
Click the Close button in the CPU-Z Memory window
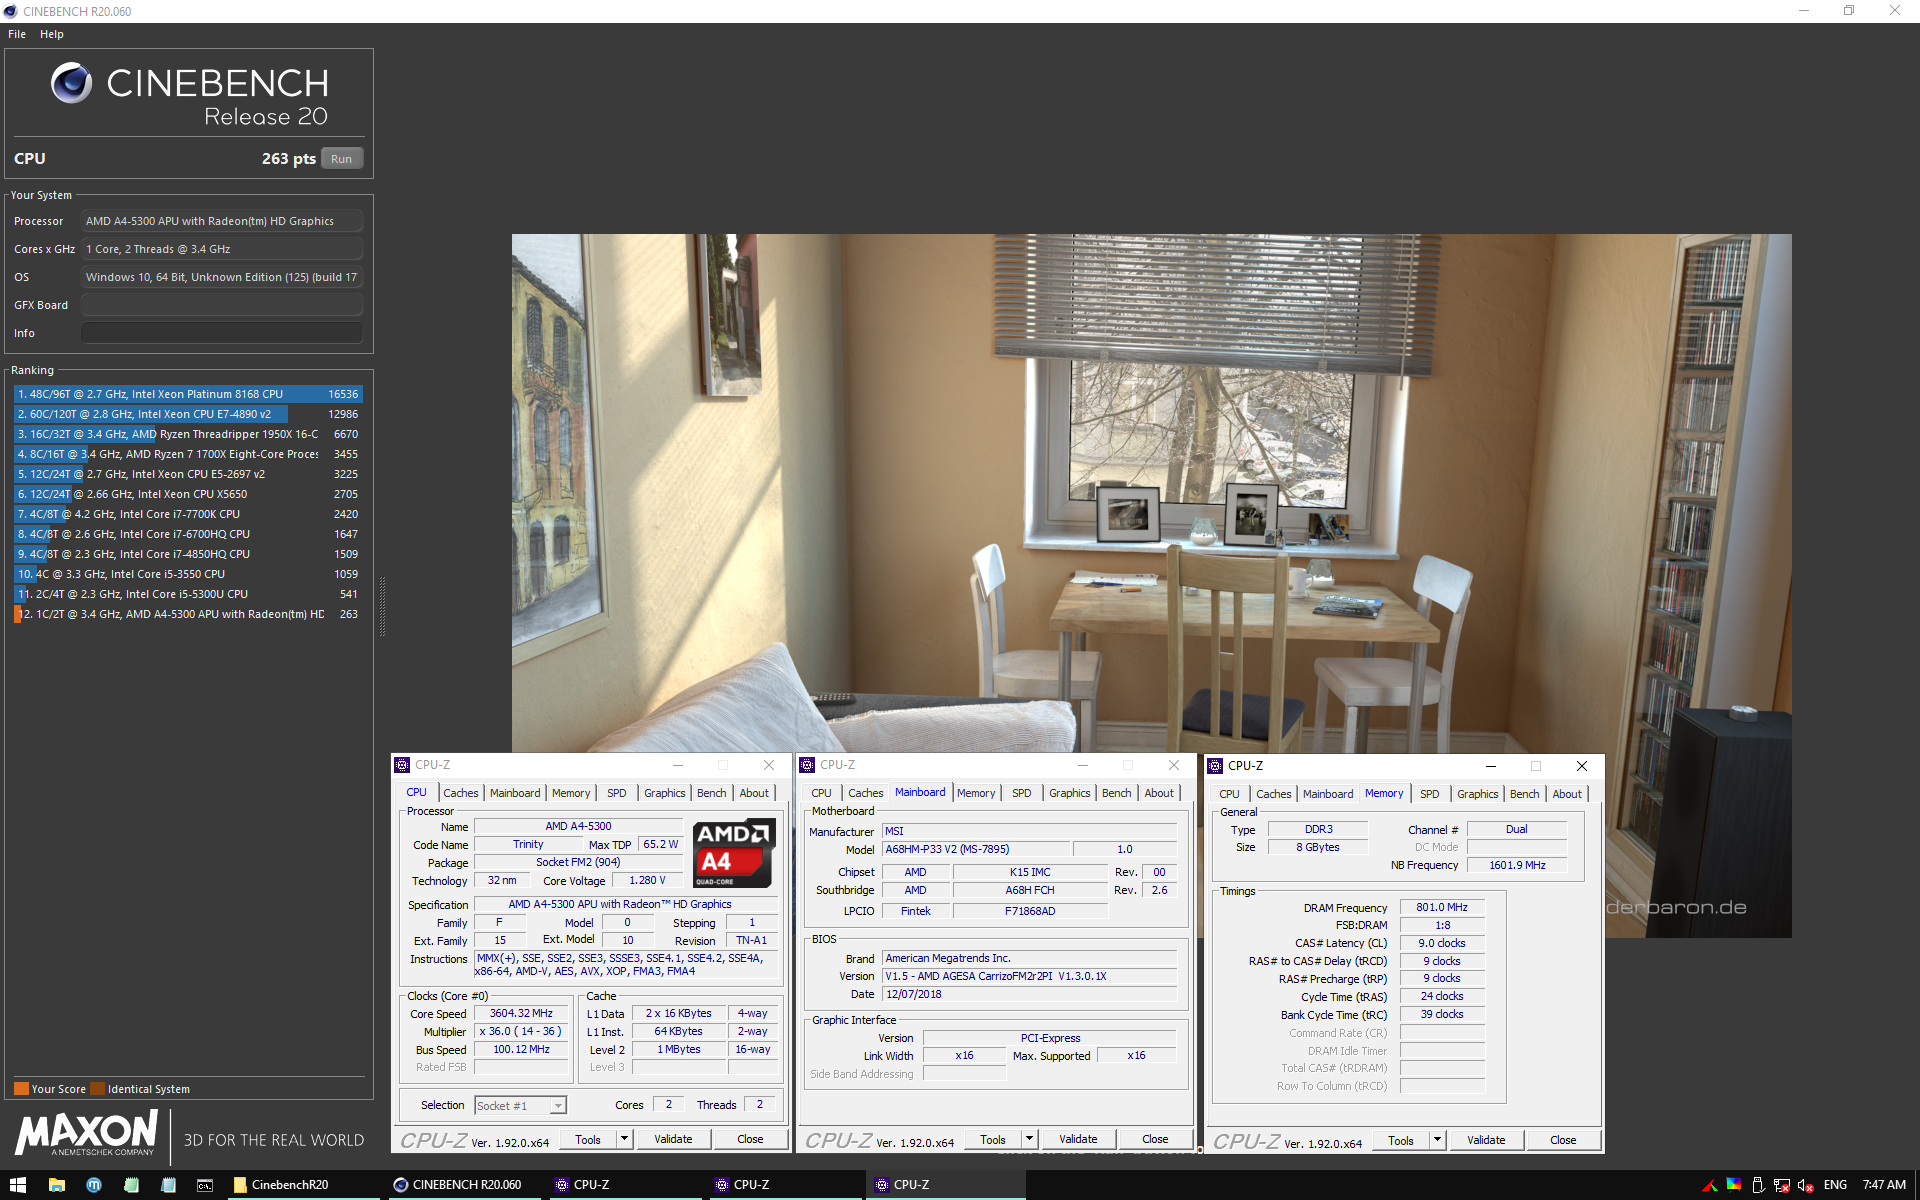[x=1563, y=1140]
